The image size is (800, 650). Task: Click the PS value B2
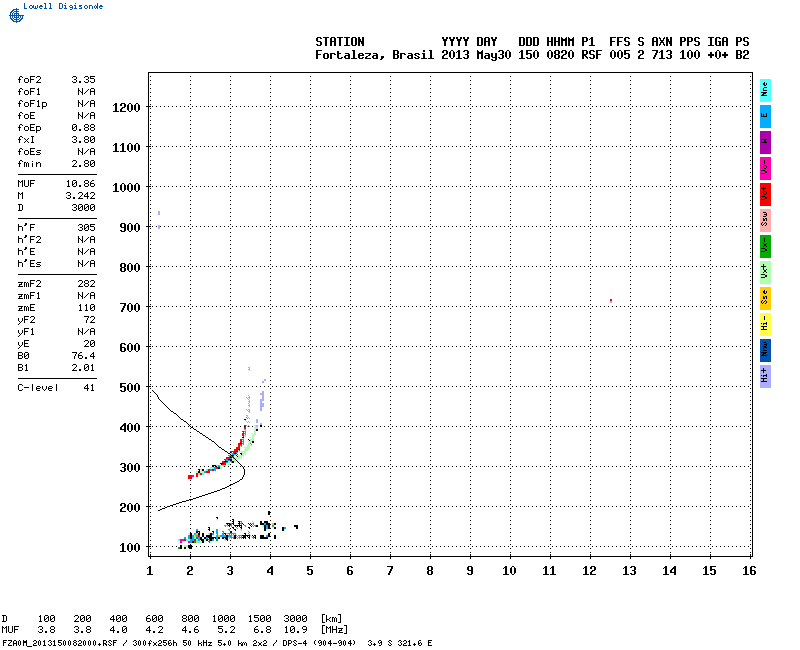(x=742, y=55)
